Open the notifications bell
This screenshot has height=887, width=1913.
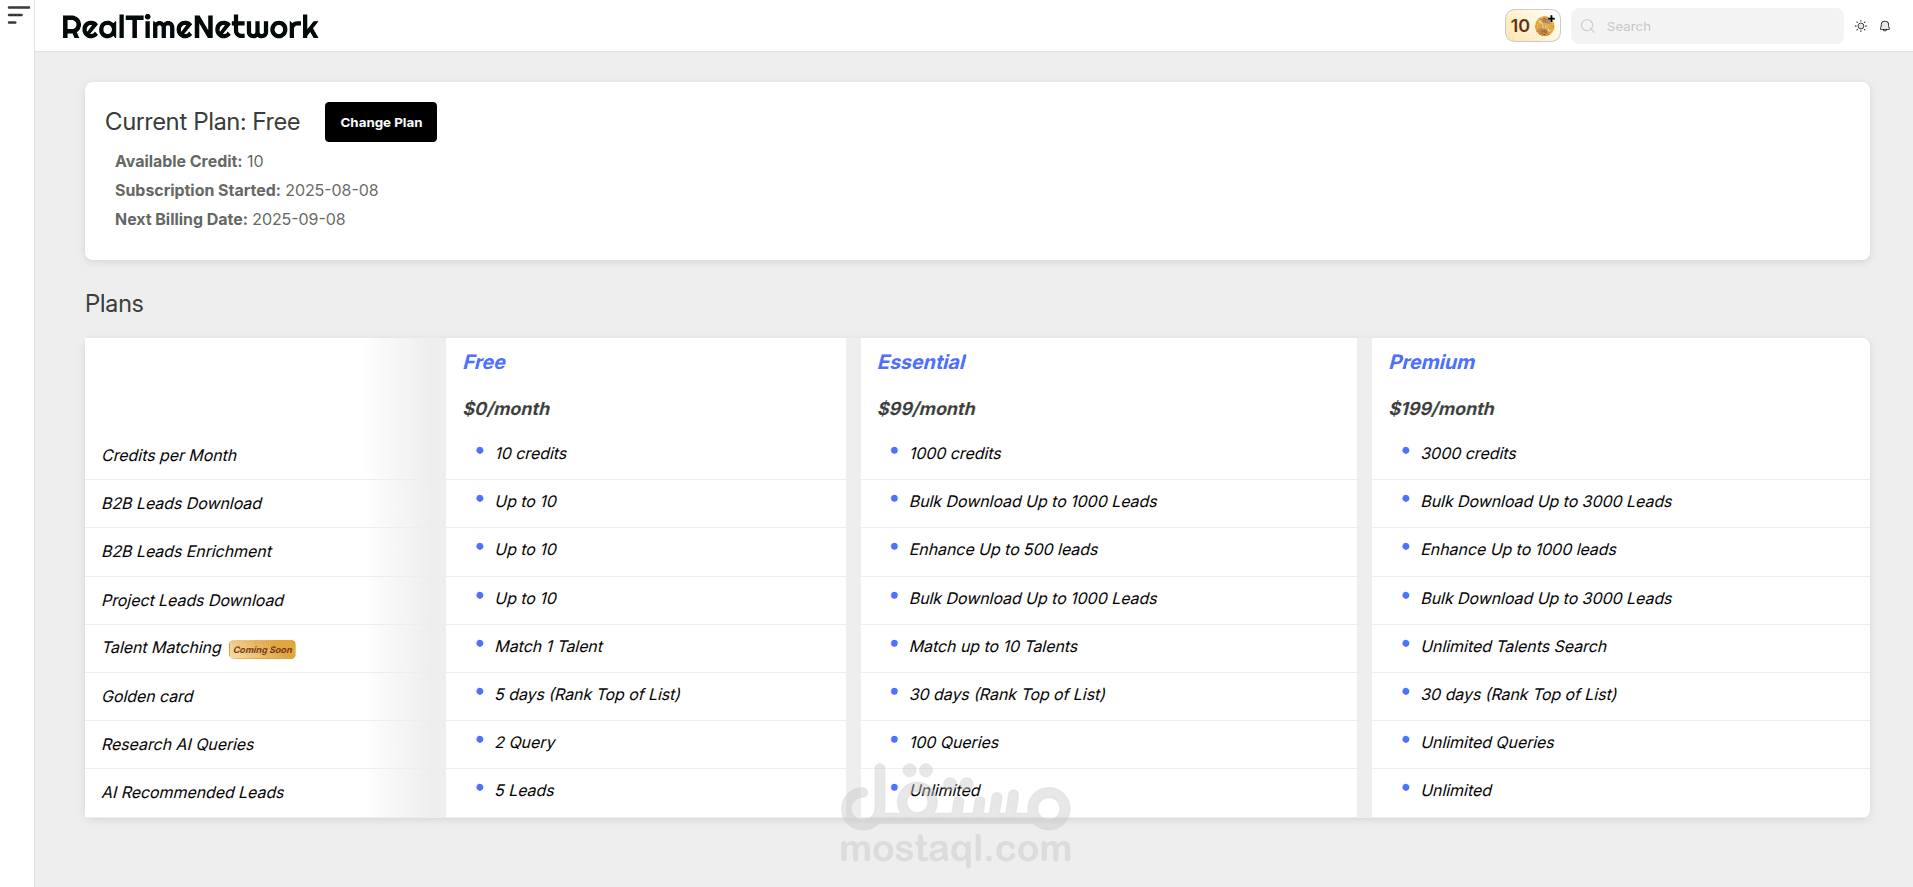click(1885, 26)
